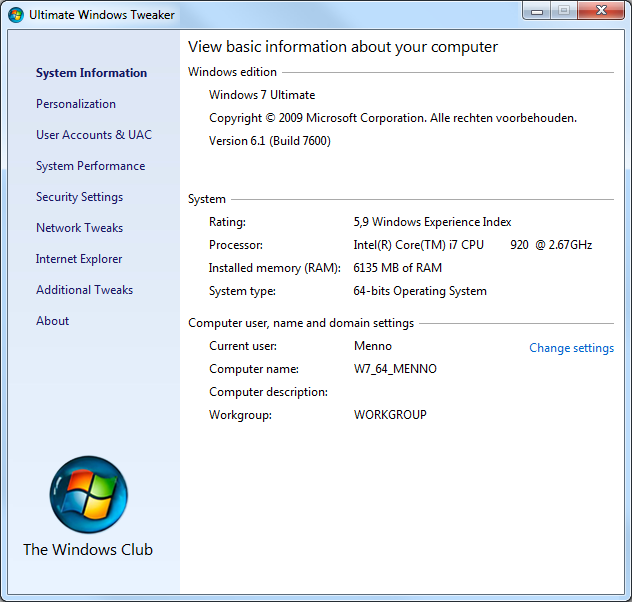
Task: Click the 'System type:' label
Action: click(x=242, y=291)
